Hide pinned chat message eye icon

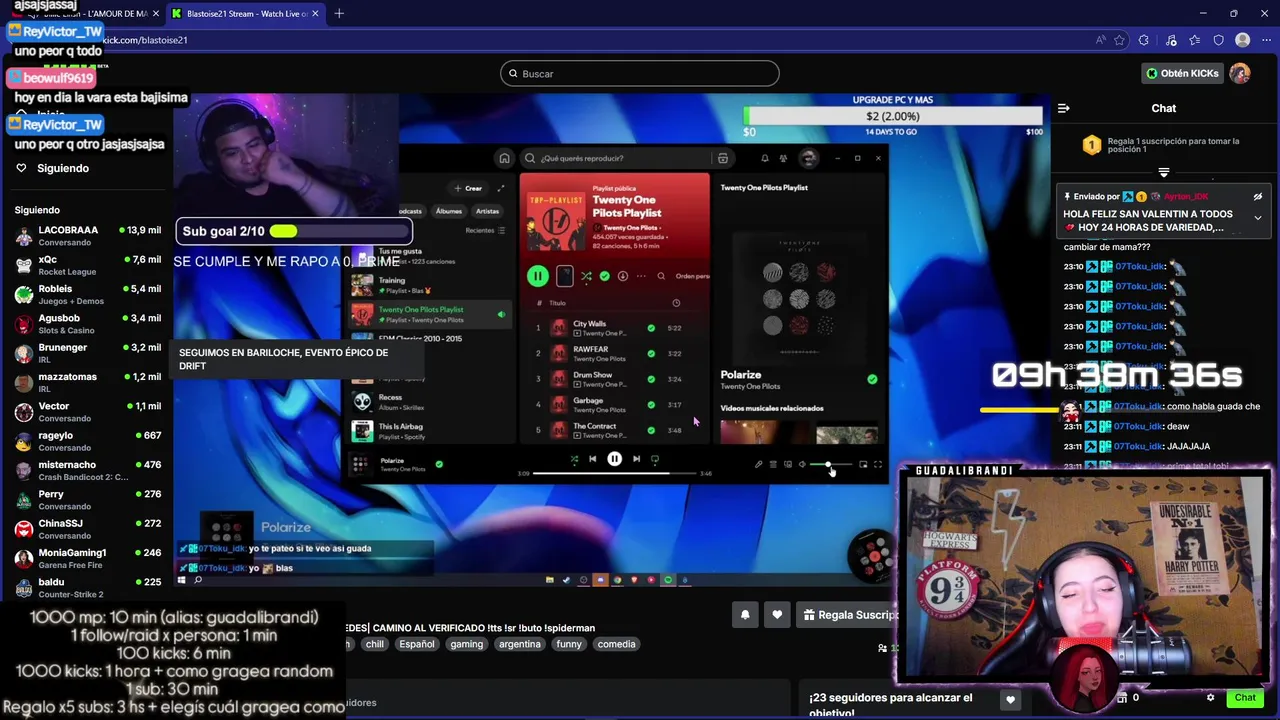pos(1258,197)
